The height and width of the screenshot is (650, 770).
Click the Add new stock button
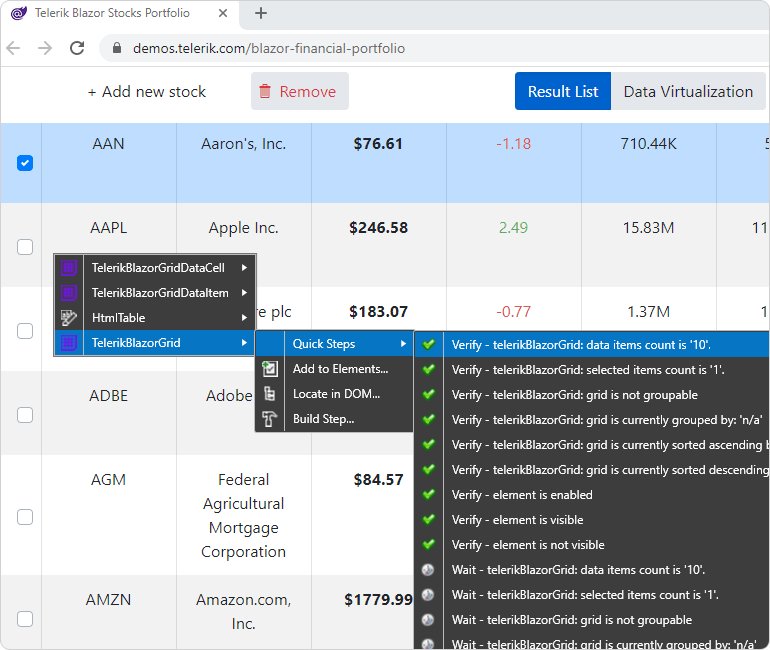point(146,91)
